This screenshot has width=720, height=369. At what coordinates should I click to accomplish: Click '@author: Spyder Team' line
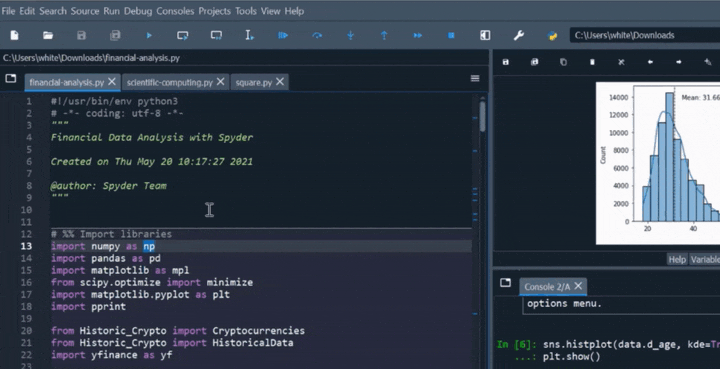pyautogui.click(x=108, y=186)
